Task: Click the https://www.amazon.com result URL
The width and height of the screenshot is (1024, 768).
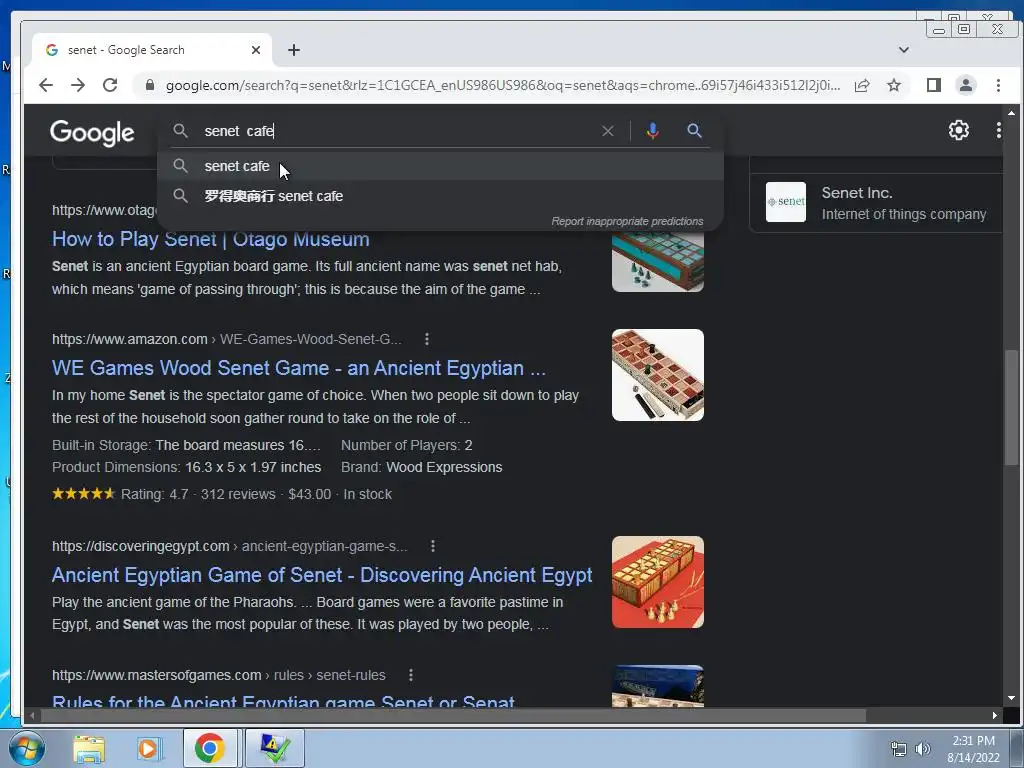Action: click(129, 340)
